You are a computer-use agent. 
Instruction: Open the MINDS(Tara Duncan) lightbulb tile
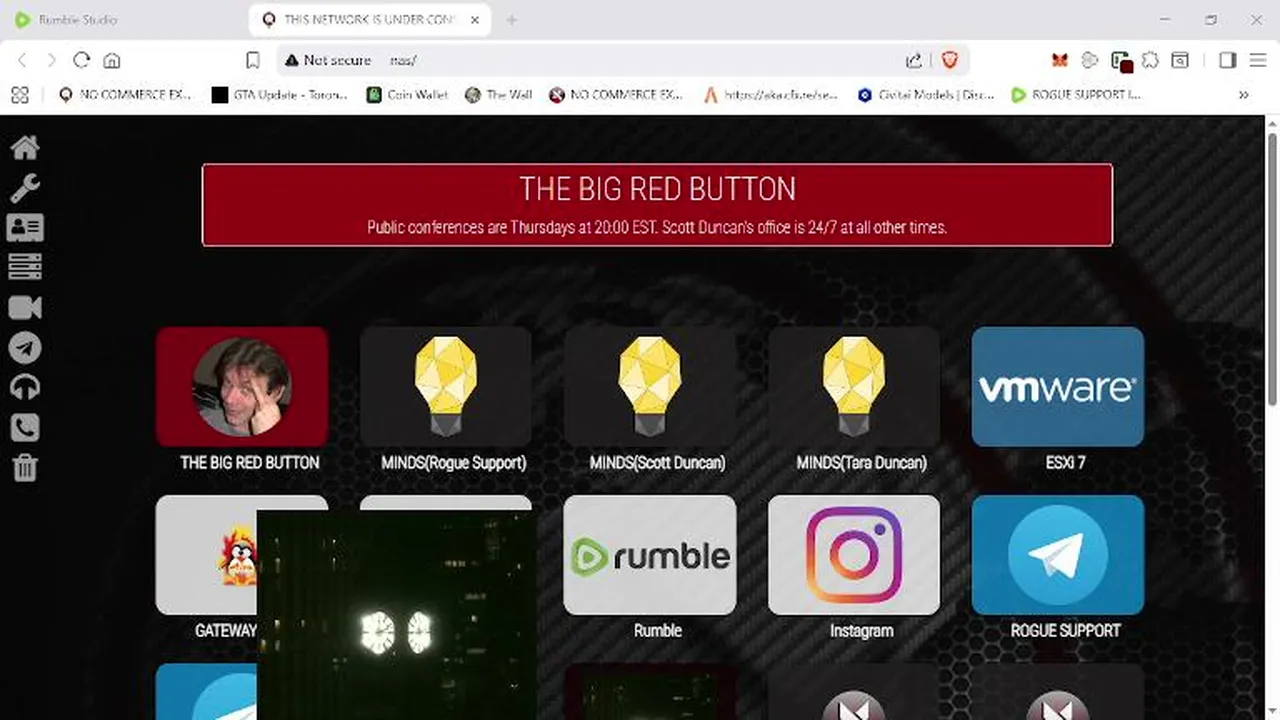click(x=854, y=386)
